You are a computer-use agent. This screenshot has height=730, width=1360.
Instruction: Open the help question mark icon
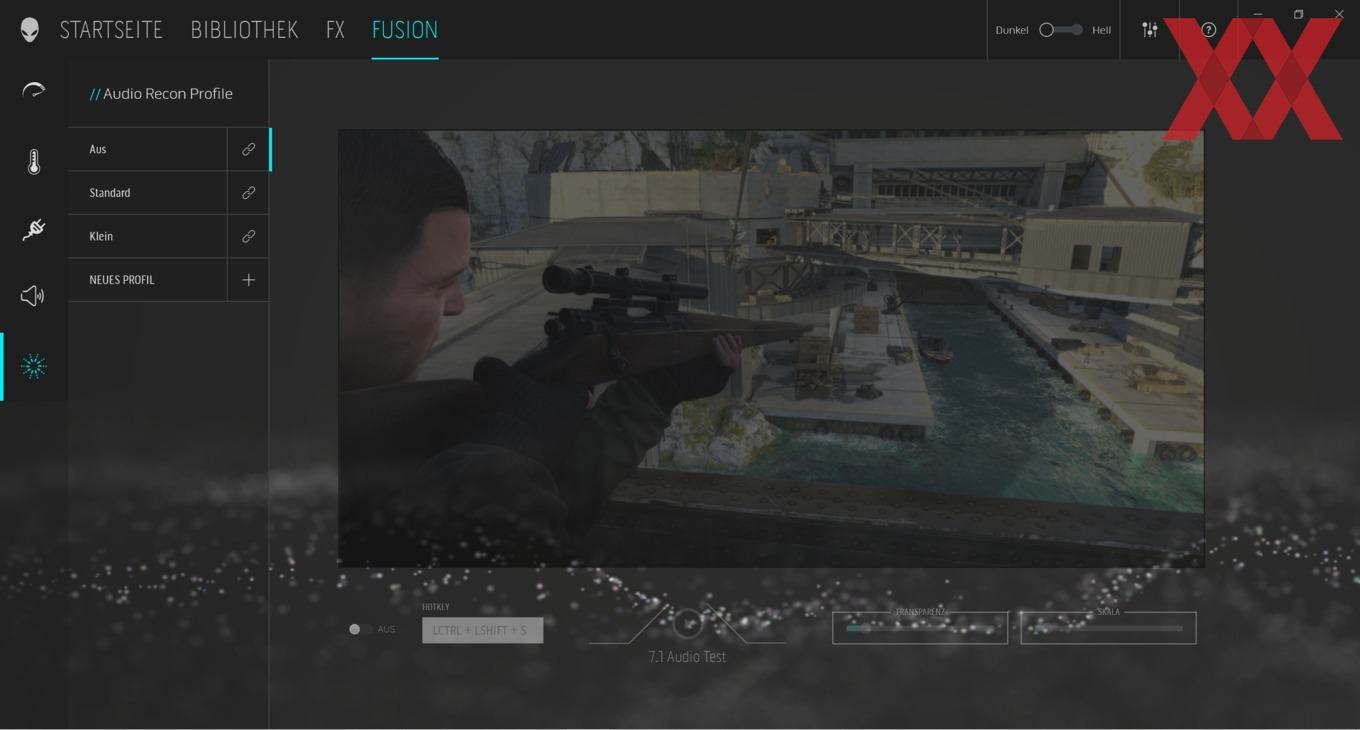pyautogui.click(x=1208, y=30)
